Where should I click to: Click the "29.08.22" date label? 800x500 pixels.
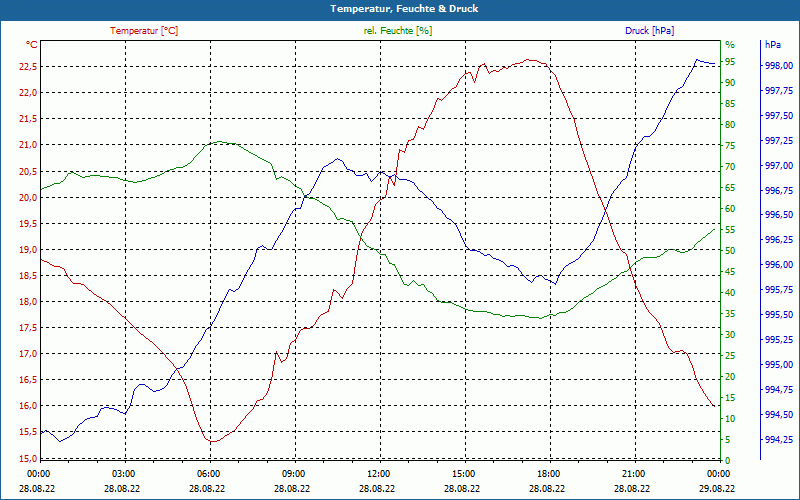pos(717,489)
